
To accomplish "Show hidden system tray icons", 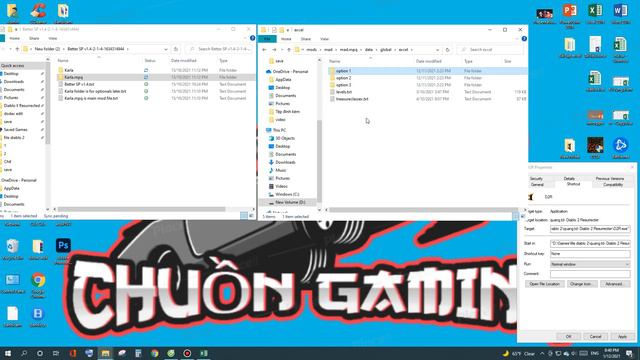I will click(542, 353).
